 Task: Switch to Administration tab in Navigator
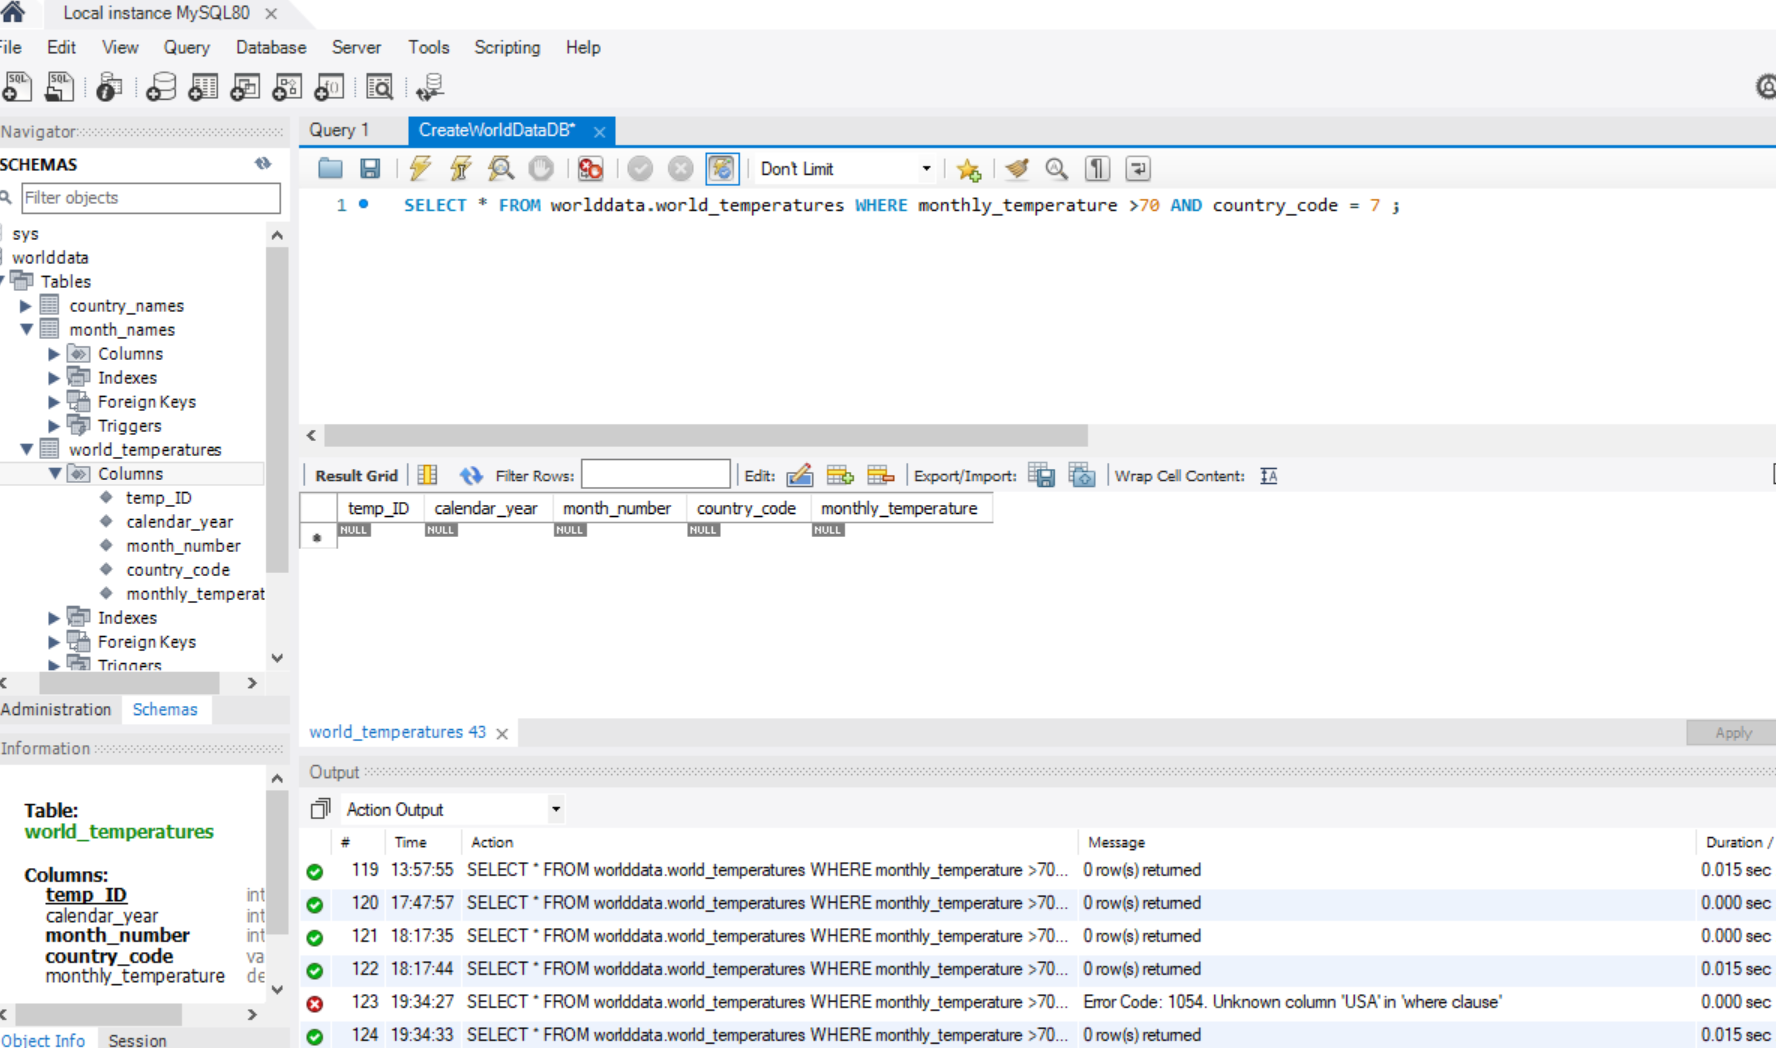click(x=56, y=709)
